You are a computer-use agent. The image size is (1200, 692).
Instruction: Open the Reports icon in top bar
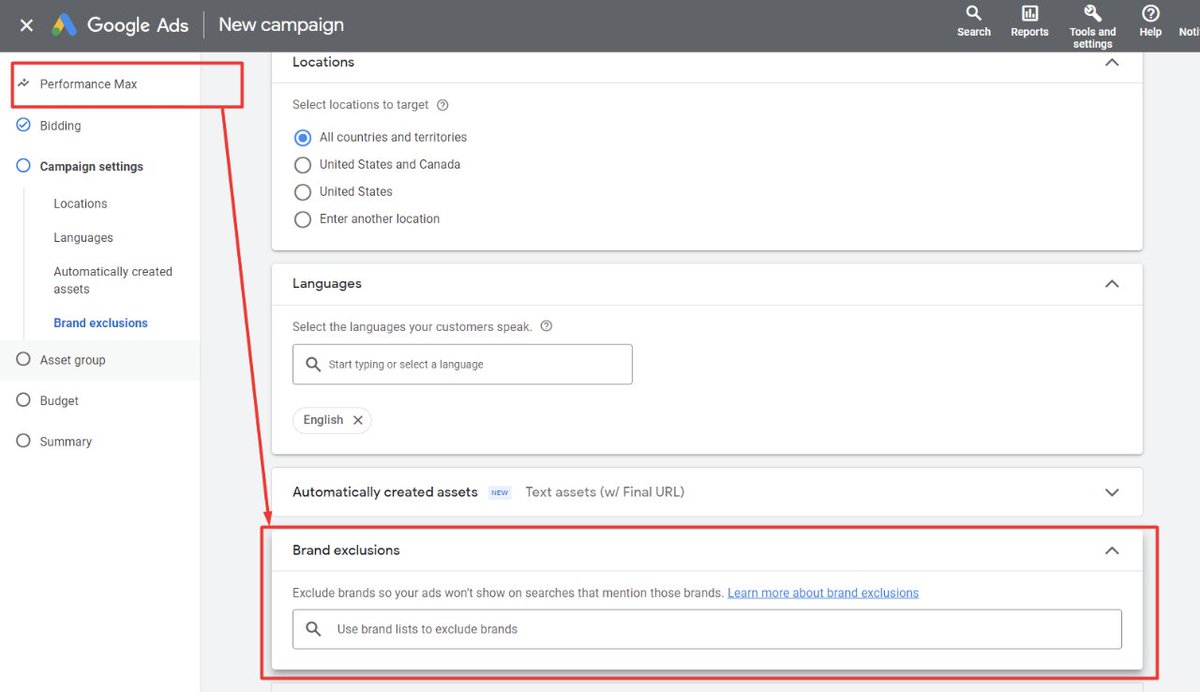tap(1029, 20)
